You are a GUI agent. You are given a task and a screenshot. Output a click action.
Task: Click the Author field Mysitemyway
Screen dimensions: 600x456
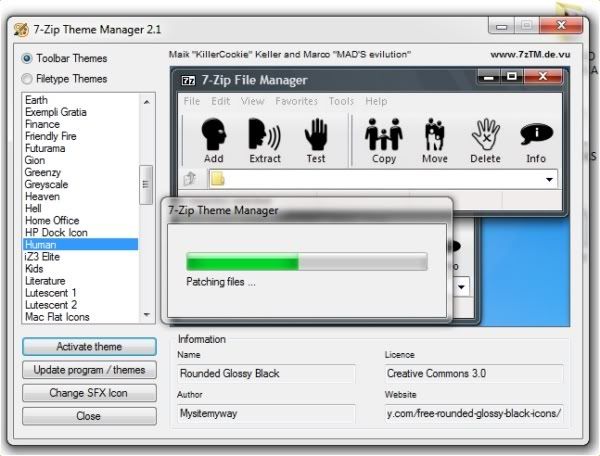(266, 414)
